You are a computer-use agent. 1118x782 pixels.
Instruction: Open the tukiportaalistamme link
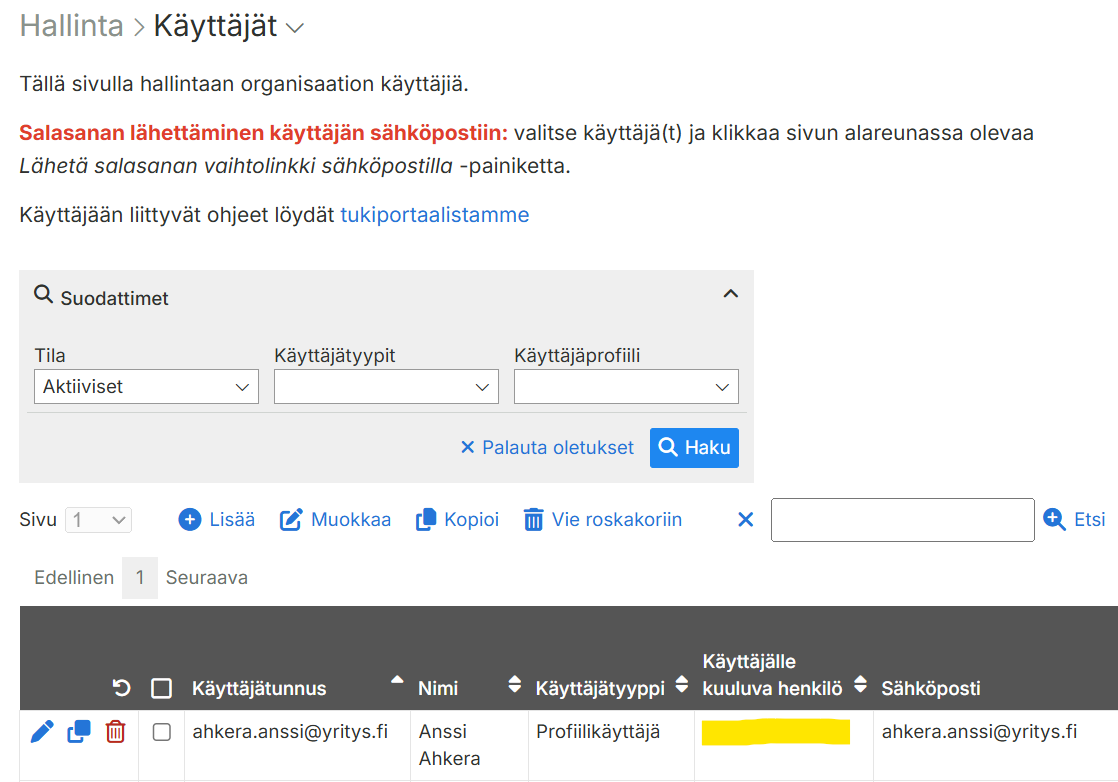click(434, 215)
